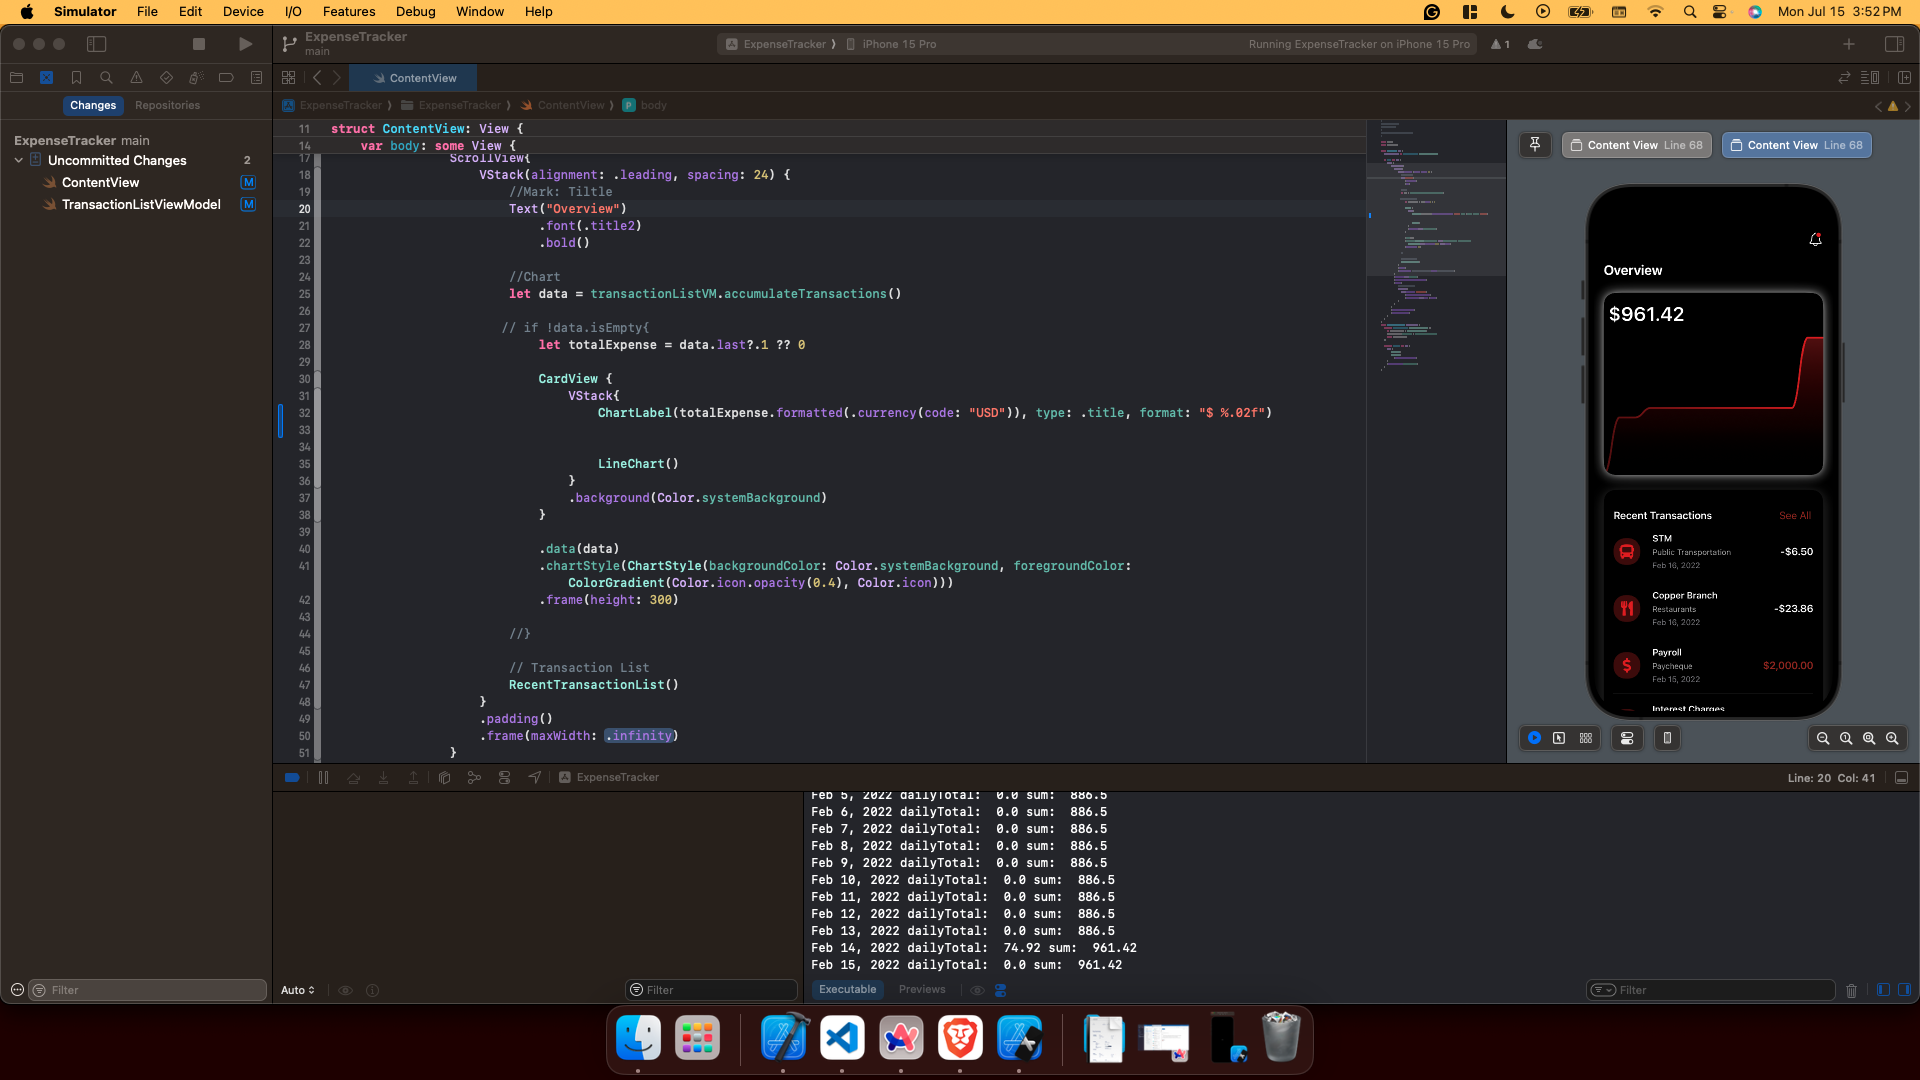Screen dimensions: 1920x1080
Task: Stop the running ExpenseTracker scheme
Action: click(199, 44)
